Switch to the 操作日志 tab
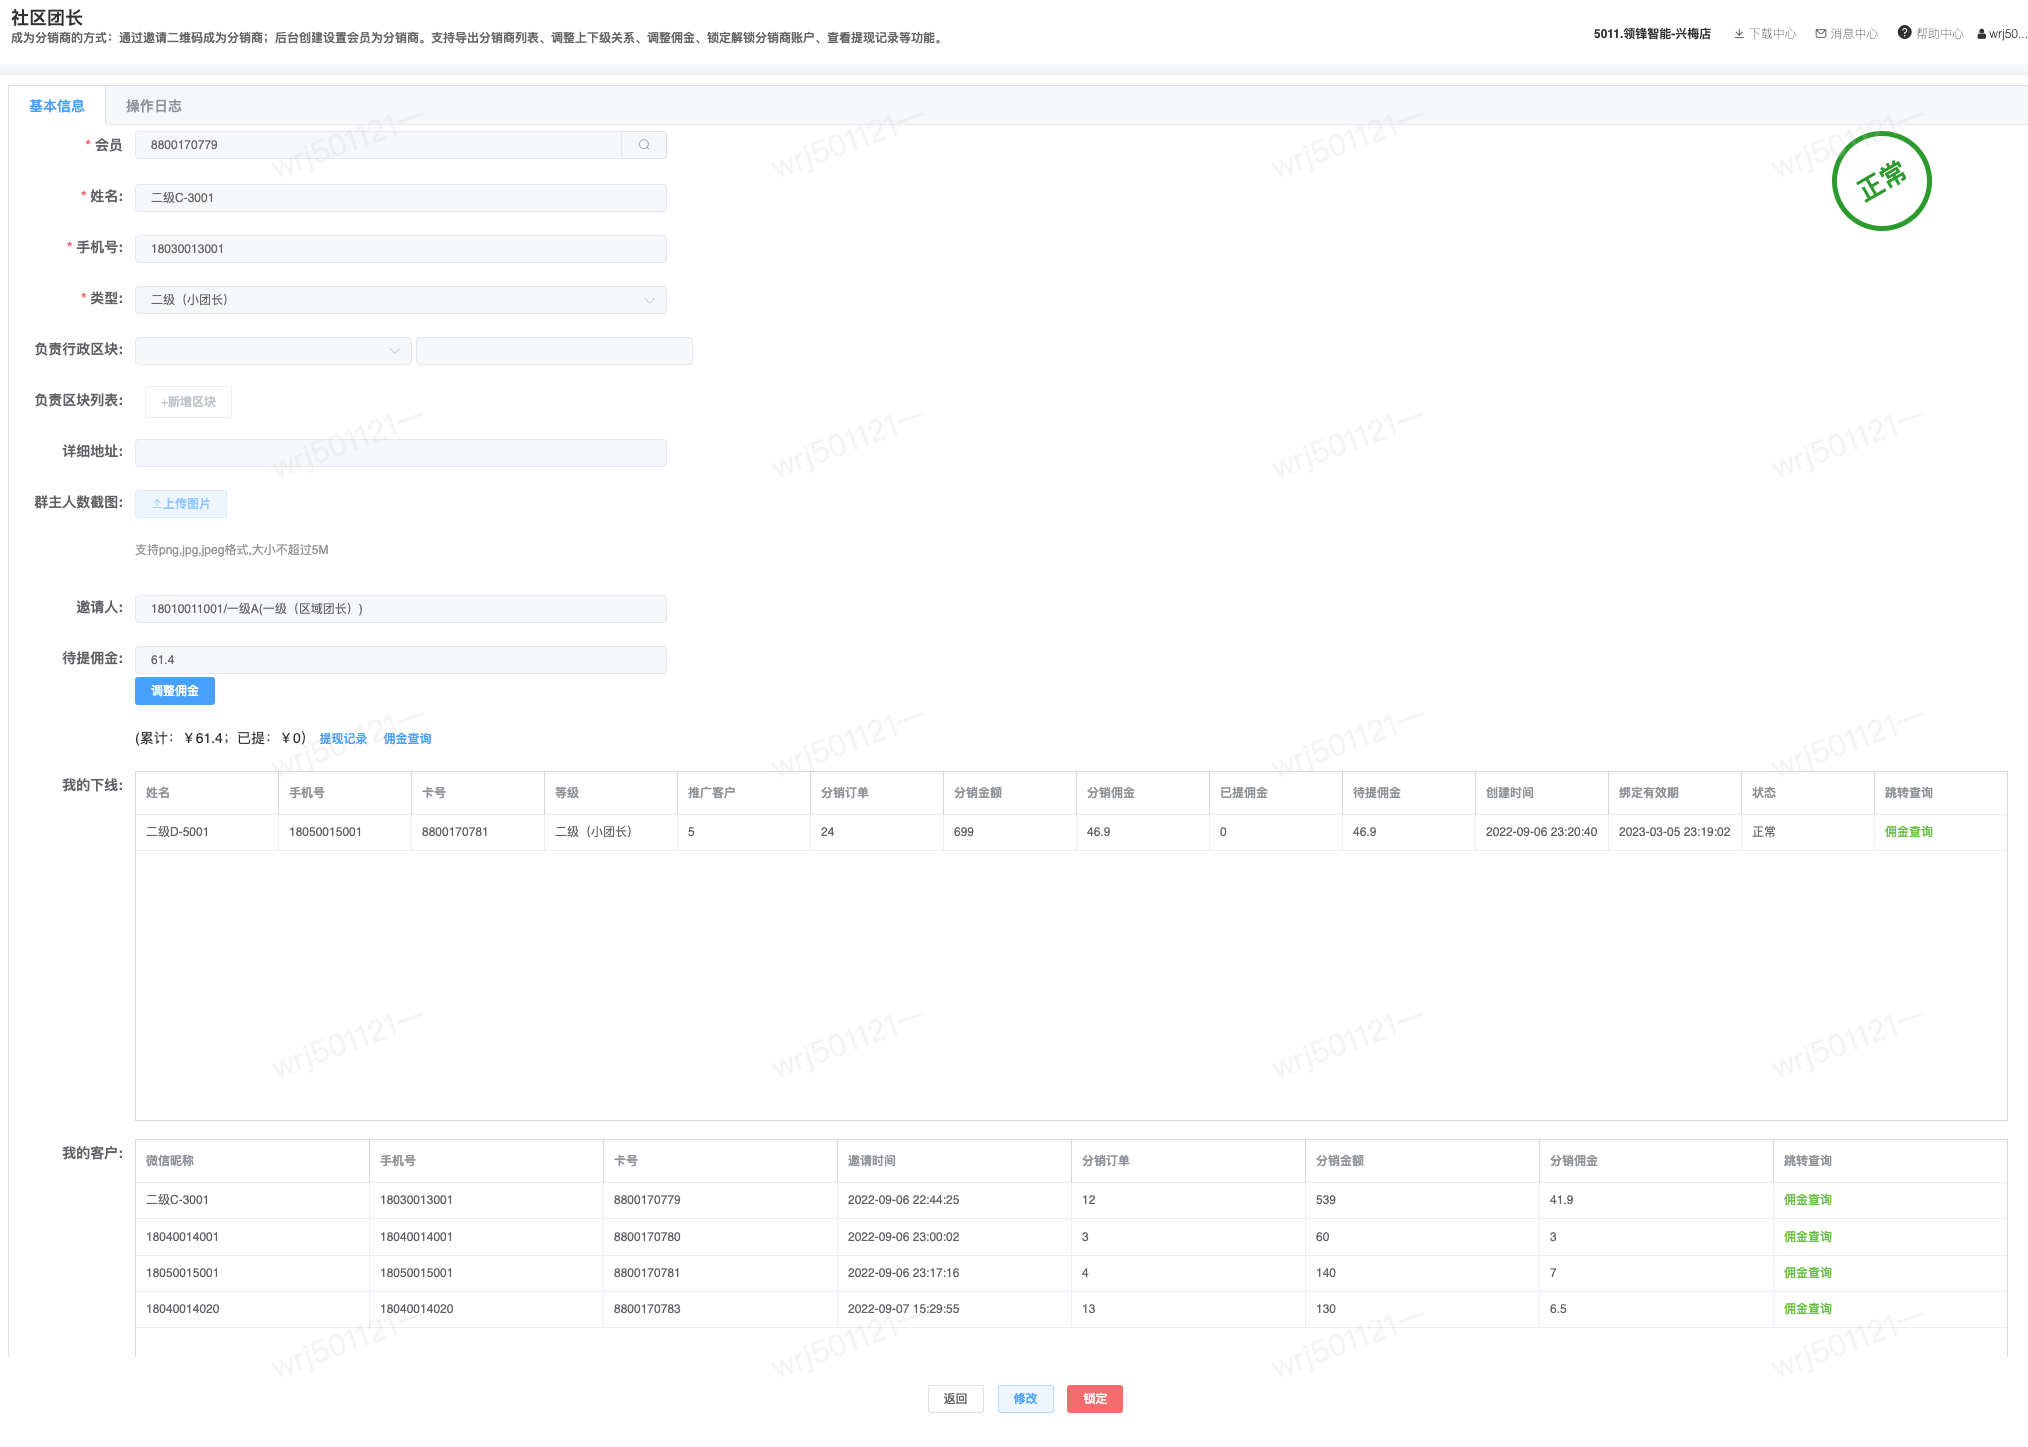 coord(153,106)
